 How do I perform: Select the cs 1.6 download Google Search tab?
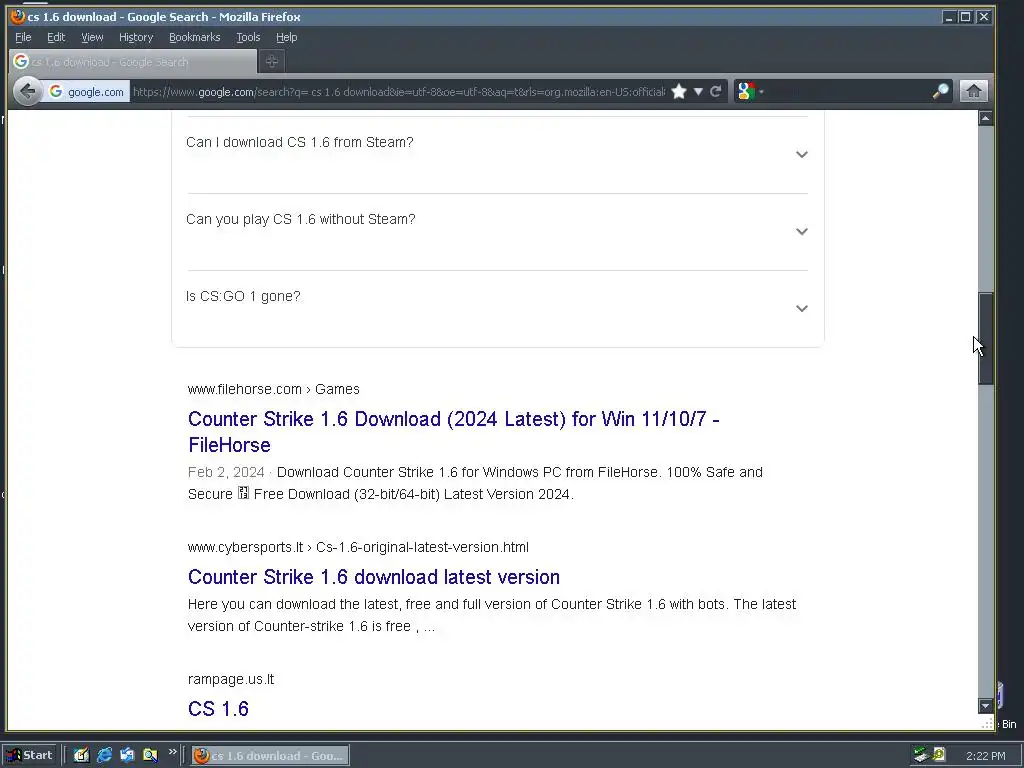coord(133,61)
